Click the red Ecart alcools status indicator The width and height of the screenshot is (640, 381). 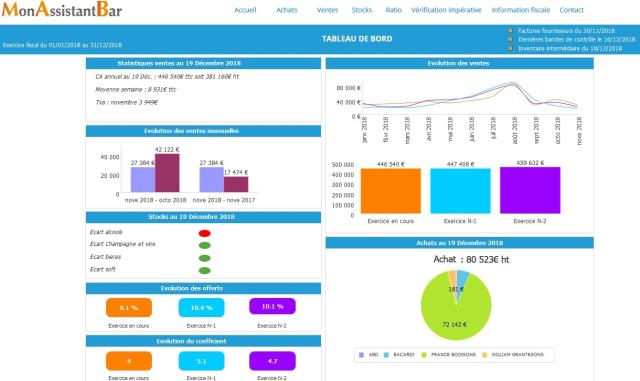(x=204, y=233)
